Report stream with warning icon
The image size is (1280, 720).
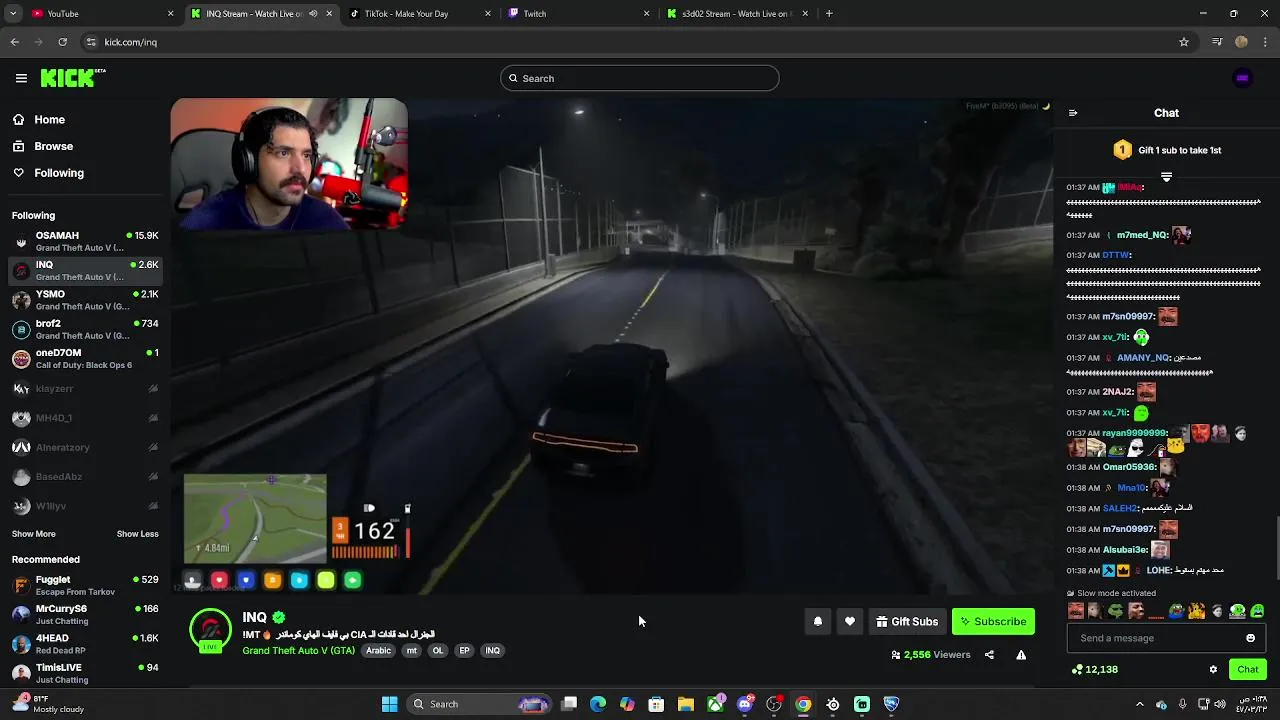pyautogui.click(x=1021, y=655)
